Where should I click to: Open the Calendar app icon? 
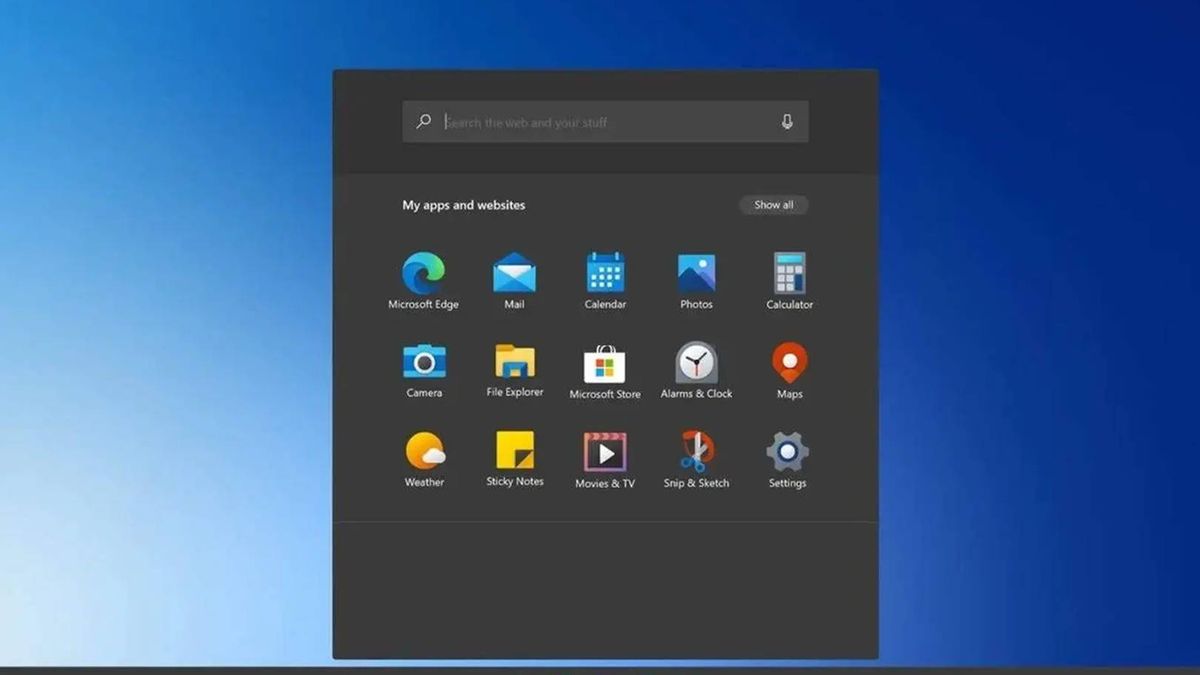pyautogui.click(x=605, y=273)
